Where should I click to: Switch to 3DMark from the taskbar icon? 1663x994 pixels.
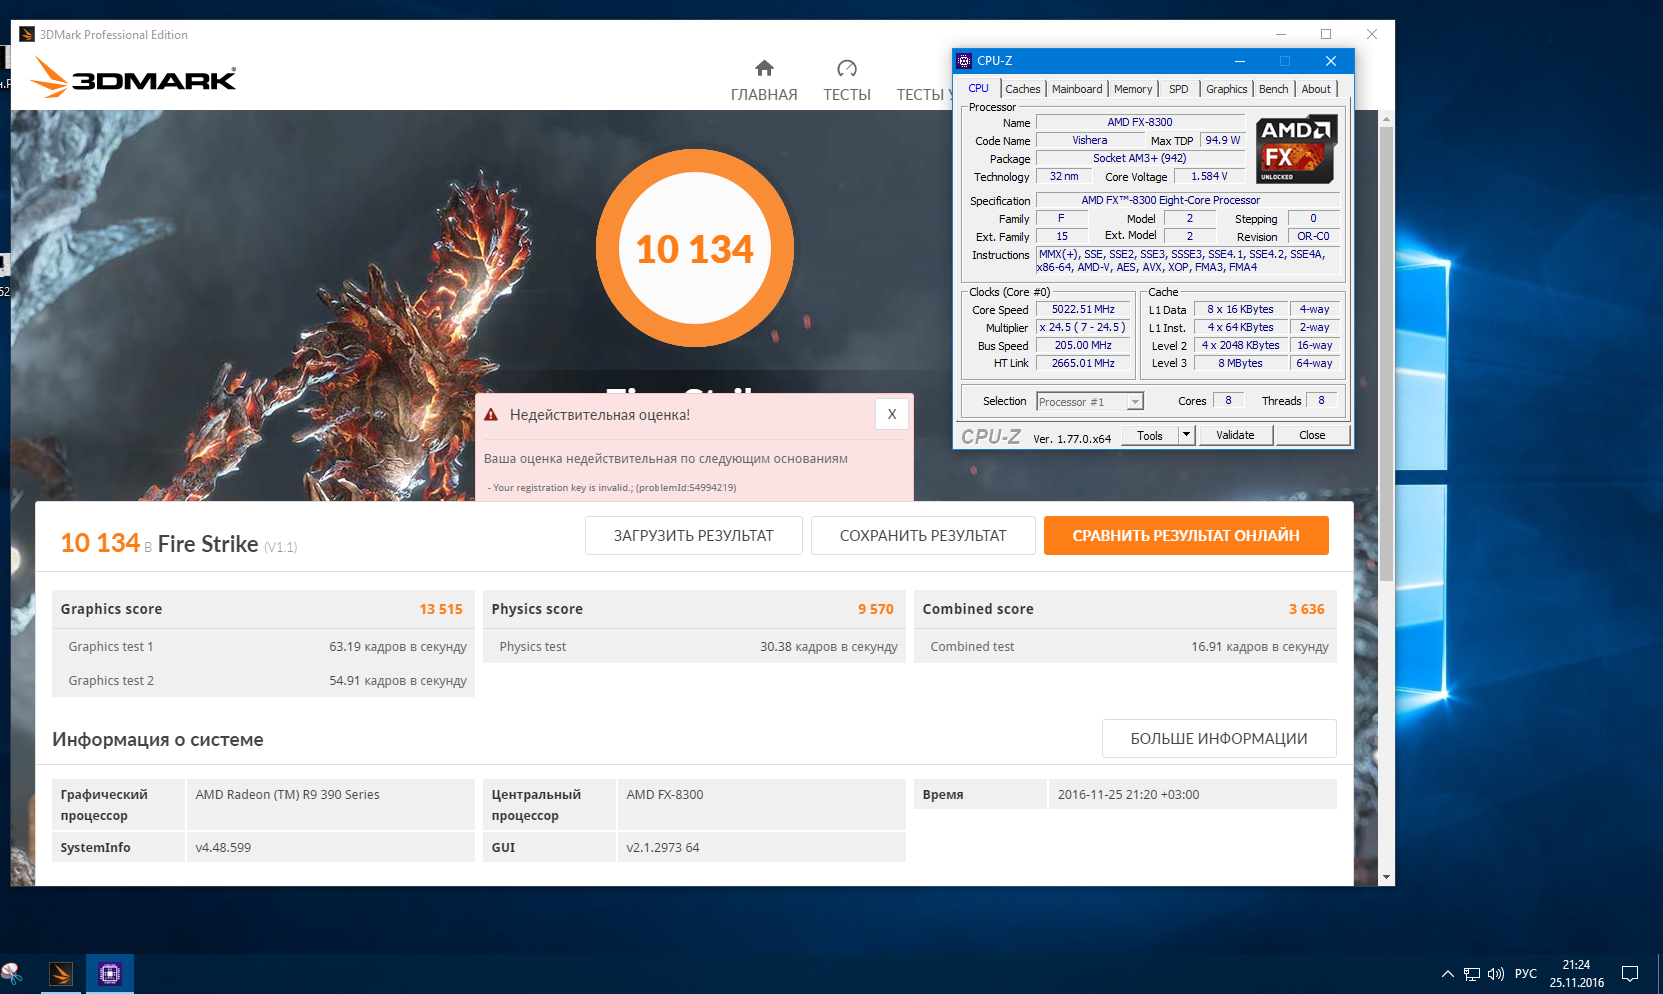61,973
